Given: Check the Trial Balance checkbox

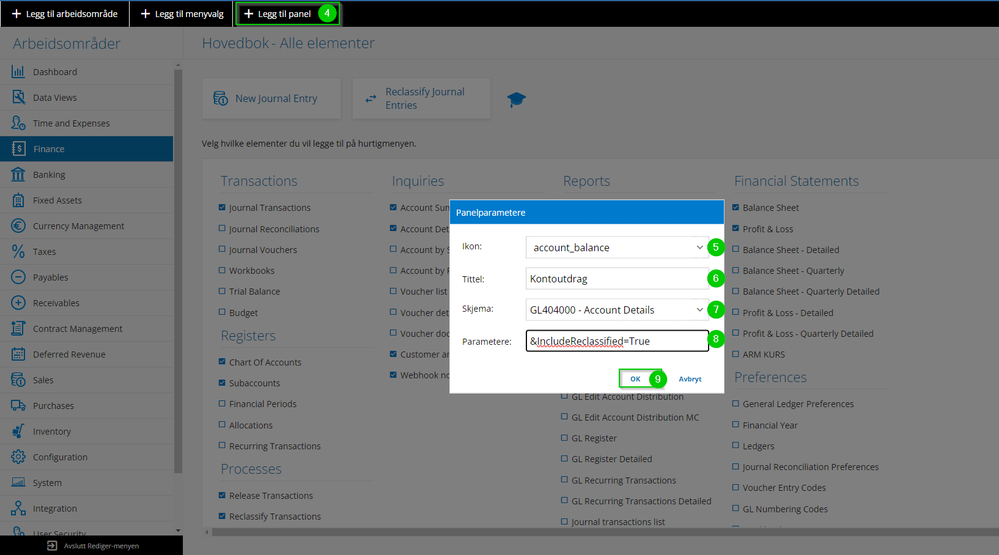Looking at the screenshot, I should pyautogui.click(x=222, y=291).
